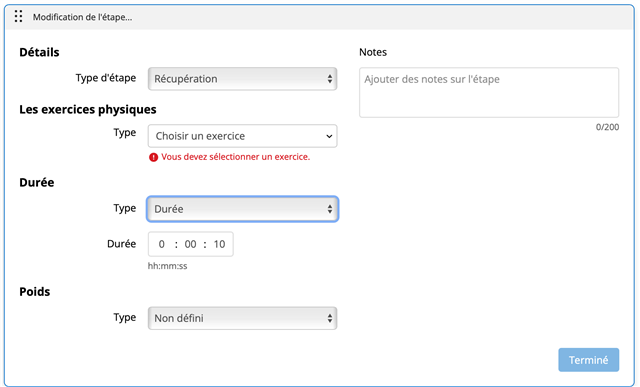Click the Récupération dropdown stepper arrows
This screenshot has height=387, width=640.
coord(329,79)
